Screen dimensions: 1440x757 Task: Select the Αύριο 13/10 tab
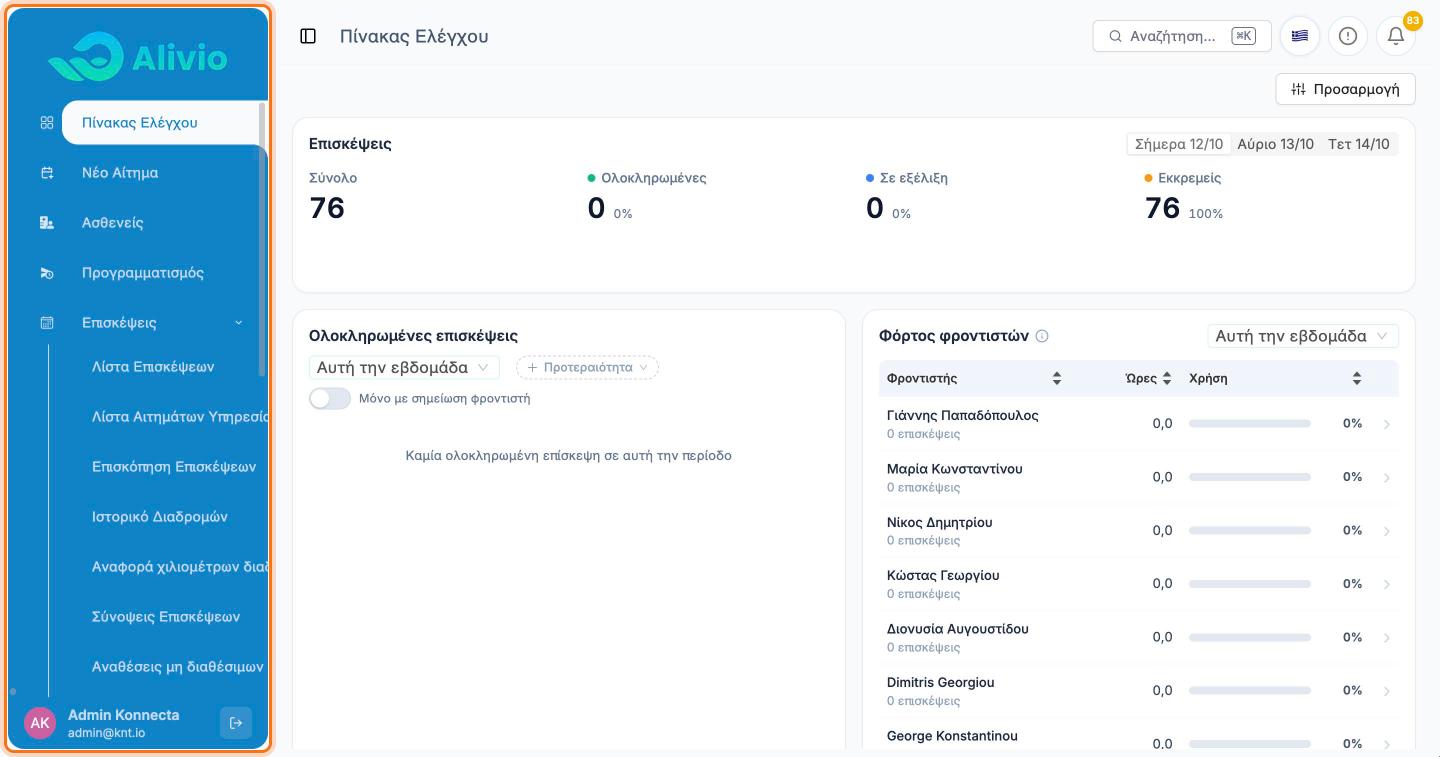pyautogui.click(x=1275, y=144)
